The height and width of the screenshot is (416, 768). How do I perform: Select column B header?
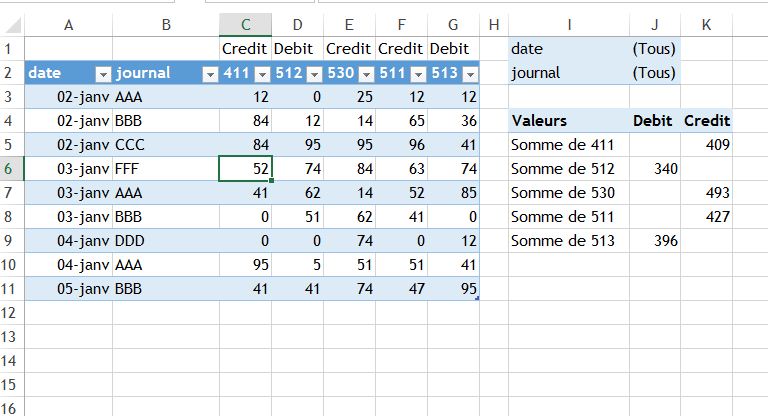166,25
